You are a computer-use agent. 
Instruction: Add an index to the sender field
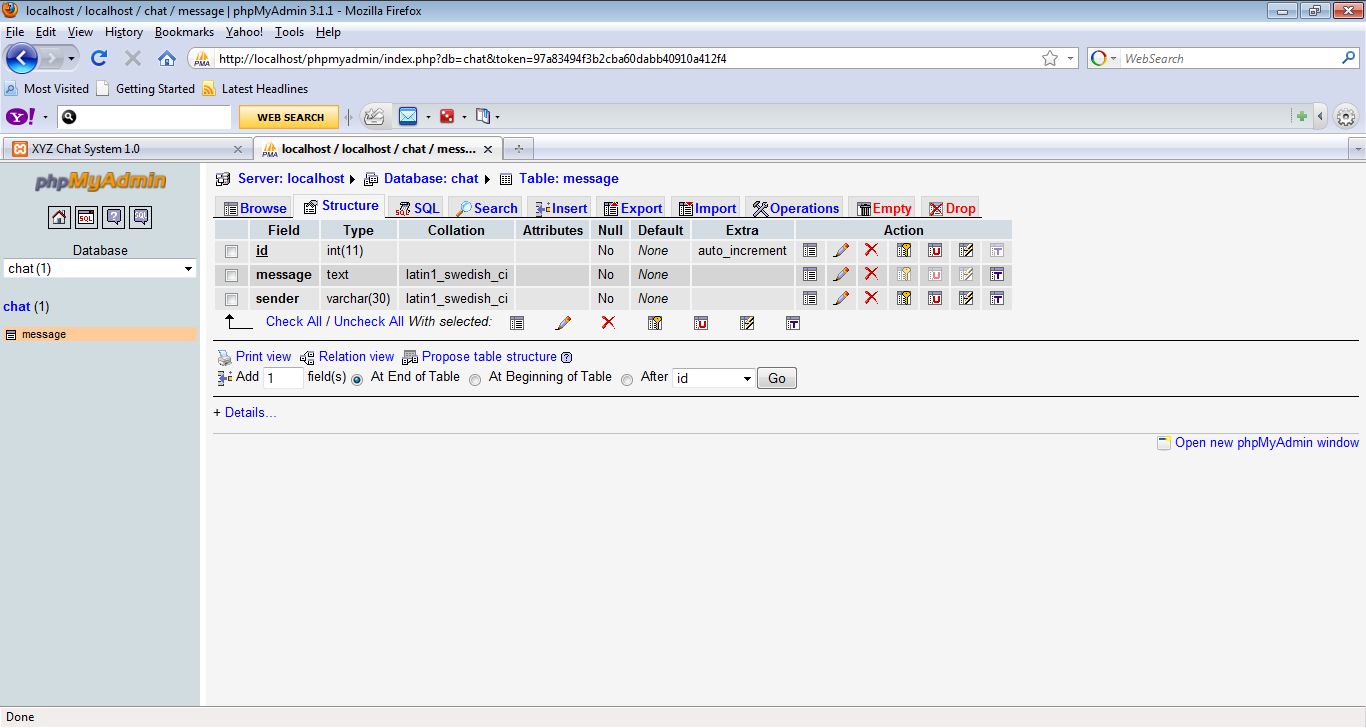965,298
